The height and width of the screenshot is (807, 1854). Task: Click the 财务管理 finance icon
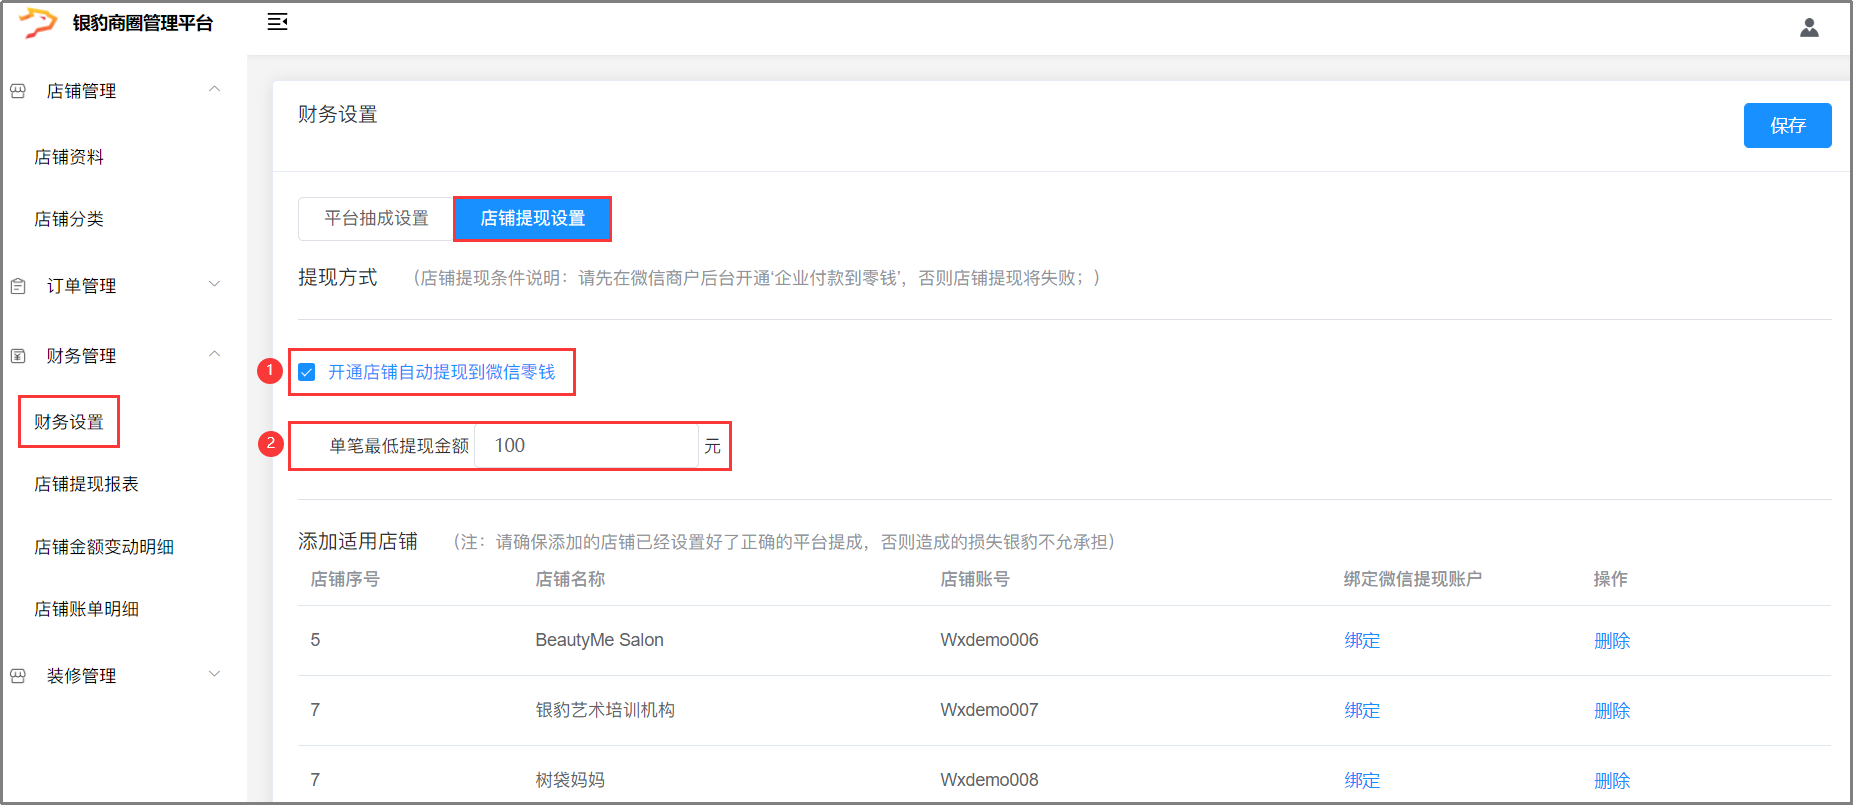[x=18, y=356]
